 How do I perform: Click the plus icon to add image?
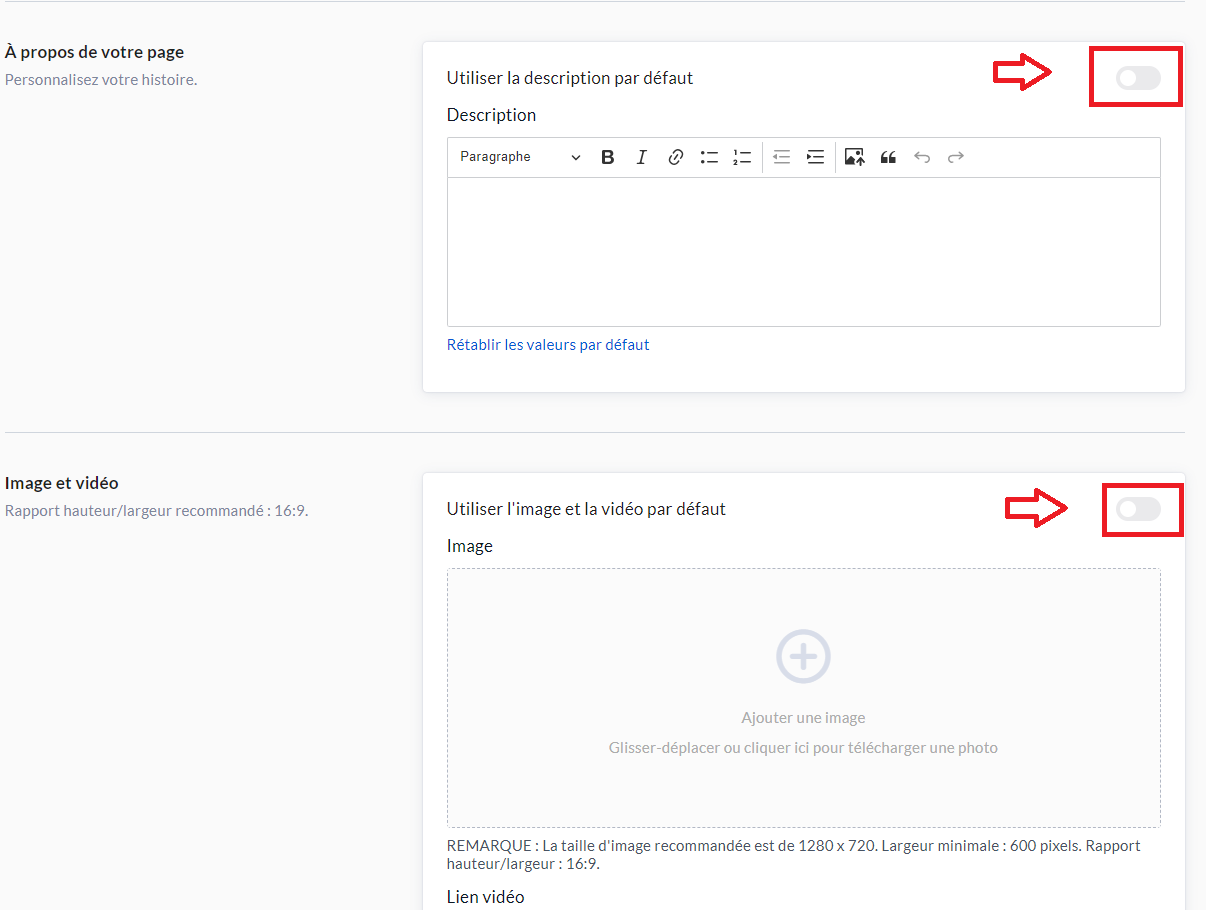pyautogui.click(x=803, y=656)
